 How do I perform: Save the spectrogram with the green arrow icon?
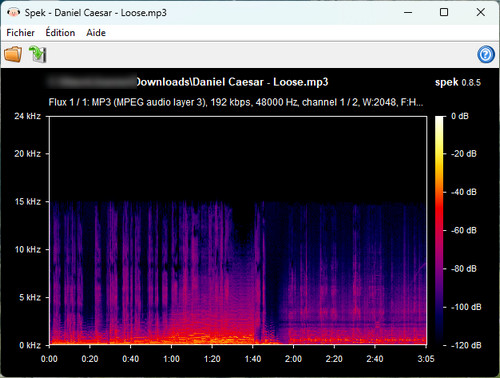38,54
